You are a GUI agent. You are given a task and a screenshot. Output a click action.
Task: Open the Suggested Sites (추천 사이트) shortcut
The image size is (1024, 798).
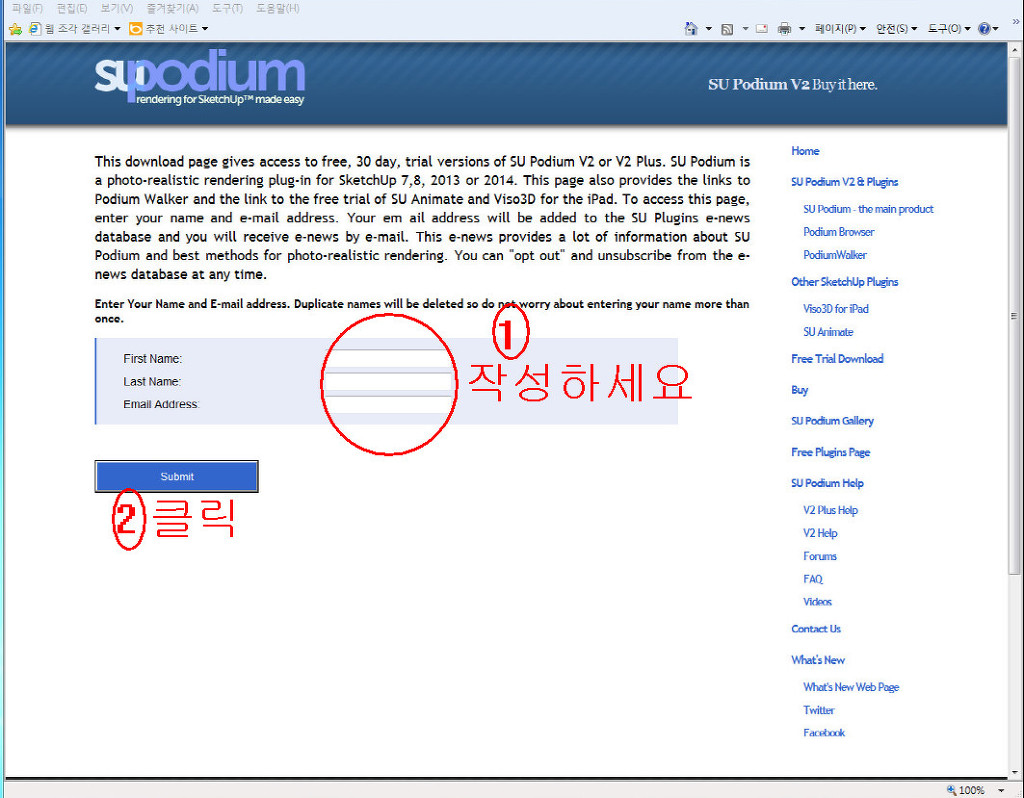click(x=168, y=29)
